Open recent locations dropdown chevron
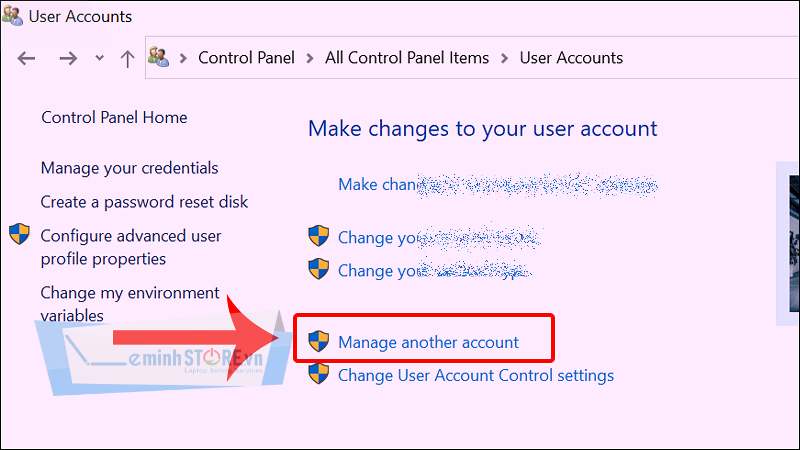 tap(99, 58)
